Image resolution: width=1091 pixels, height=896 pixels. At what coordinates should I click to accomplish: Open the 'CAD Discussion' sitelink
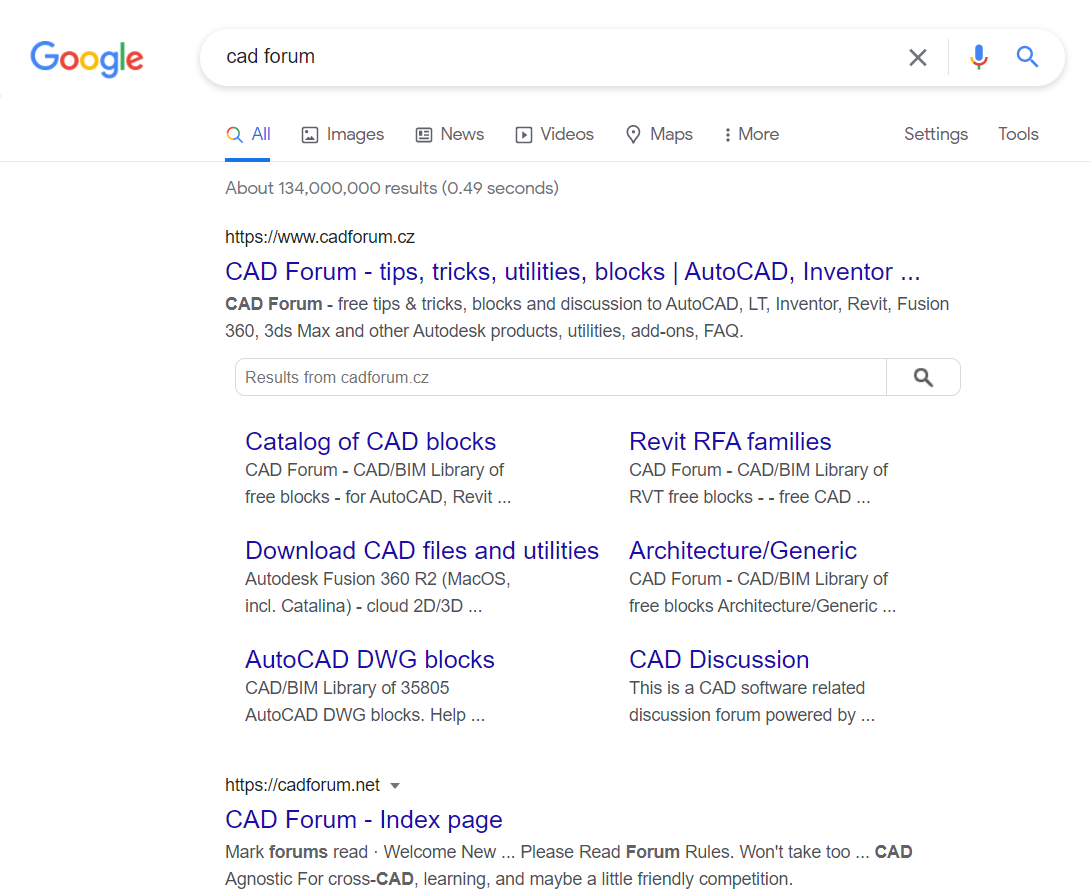click(719, 659)
